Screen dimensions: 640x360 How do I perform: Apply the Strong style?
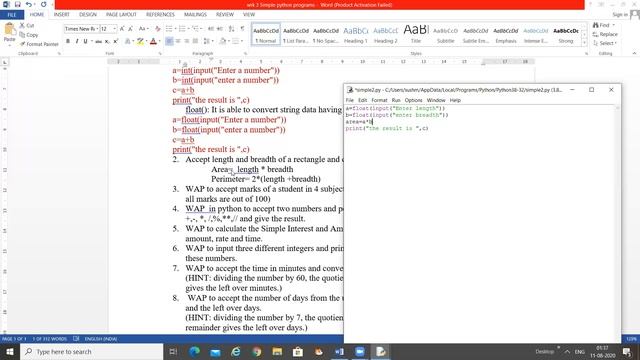click(x=566, y=34)
